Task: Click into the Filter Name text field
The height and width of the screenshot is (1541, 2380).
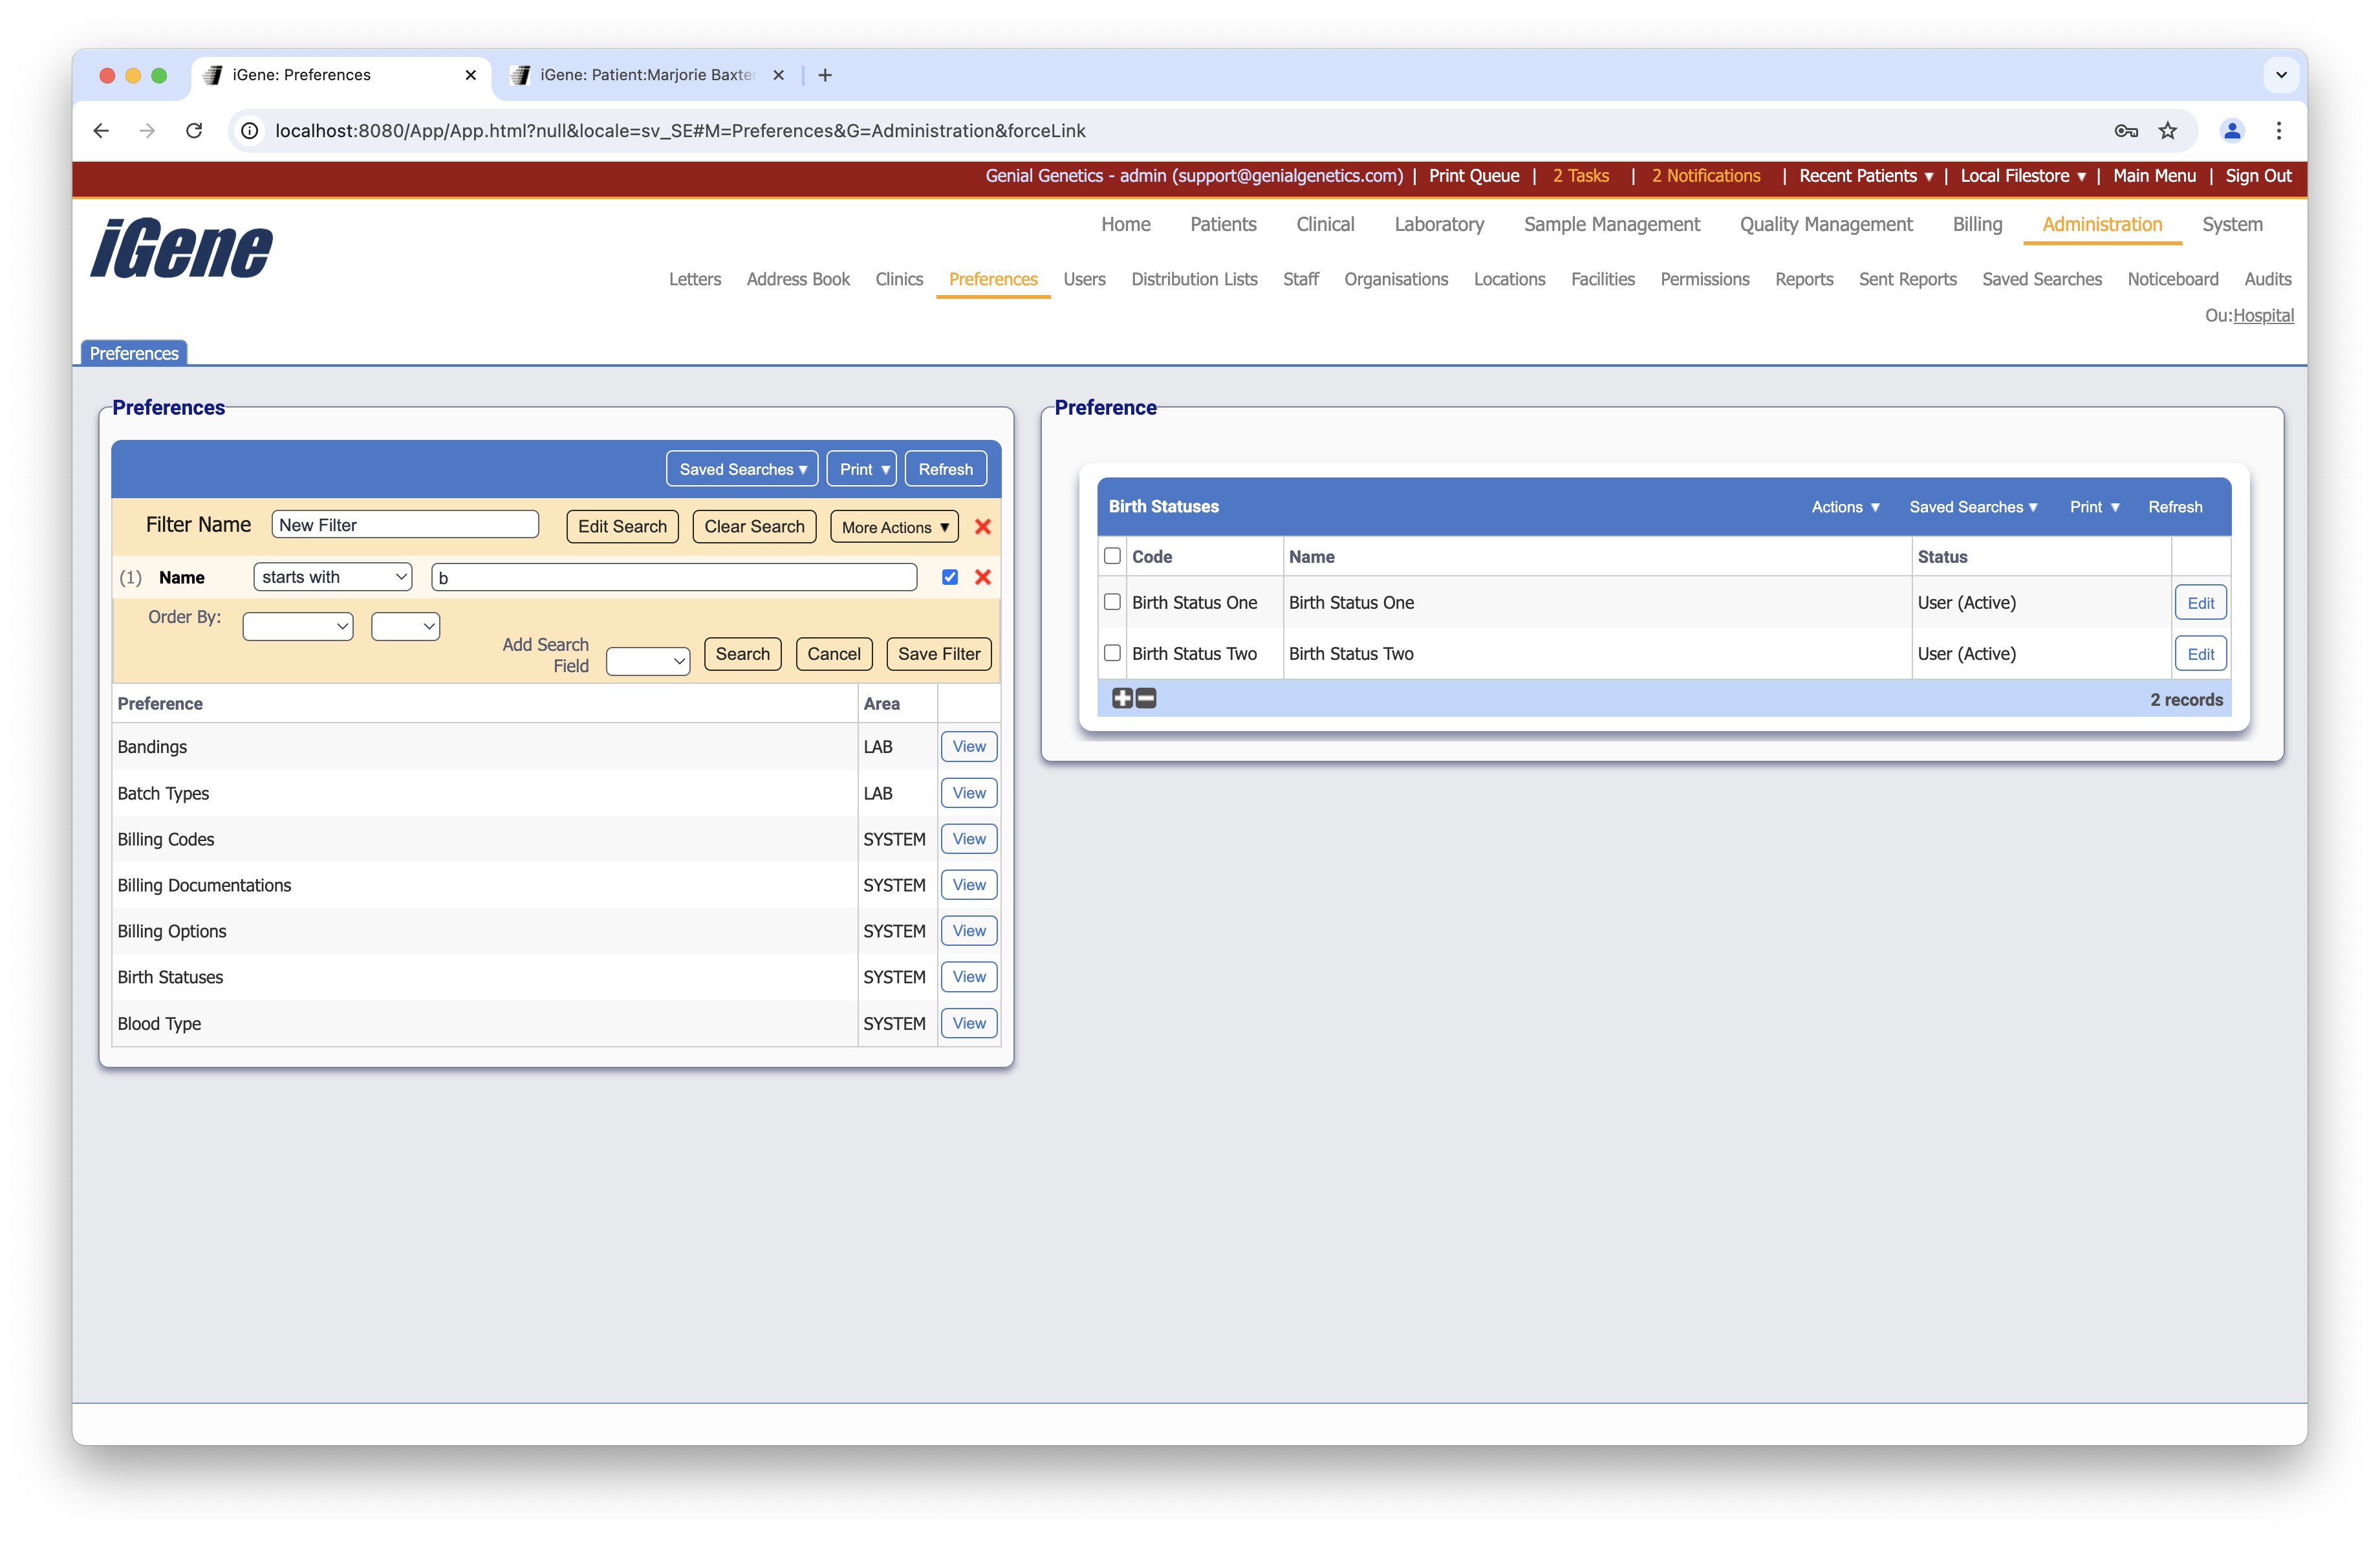Action: pos(405,525)
